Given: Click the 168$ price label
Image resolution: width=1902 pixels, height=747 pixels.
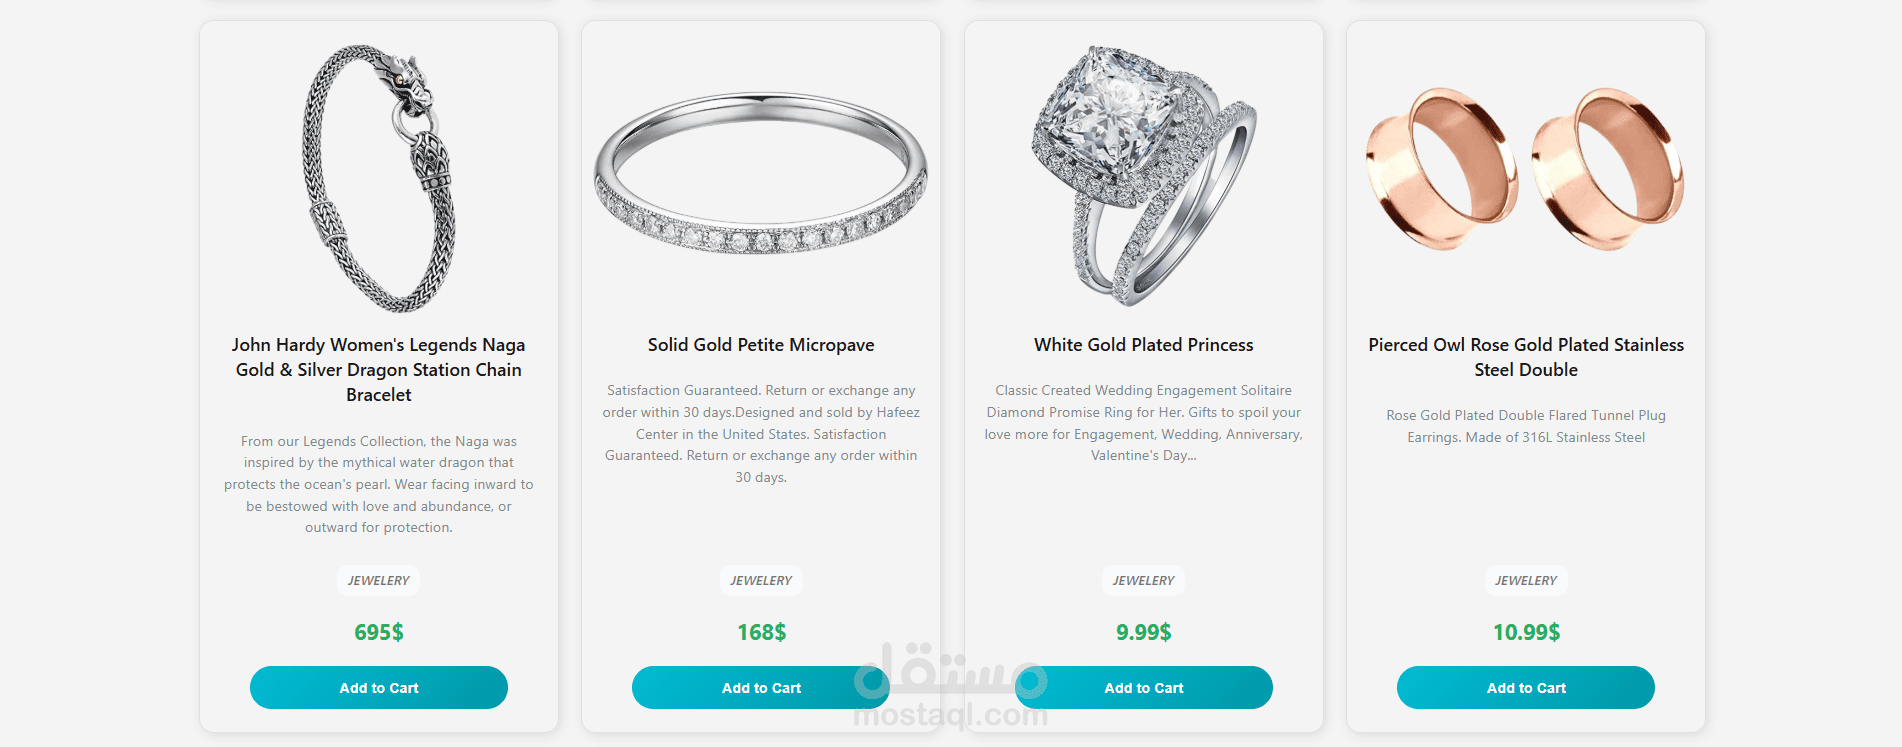Looking at the screenshot, I should 761,632.
